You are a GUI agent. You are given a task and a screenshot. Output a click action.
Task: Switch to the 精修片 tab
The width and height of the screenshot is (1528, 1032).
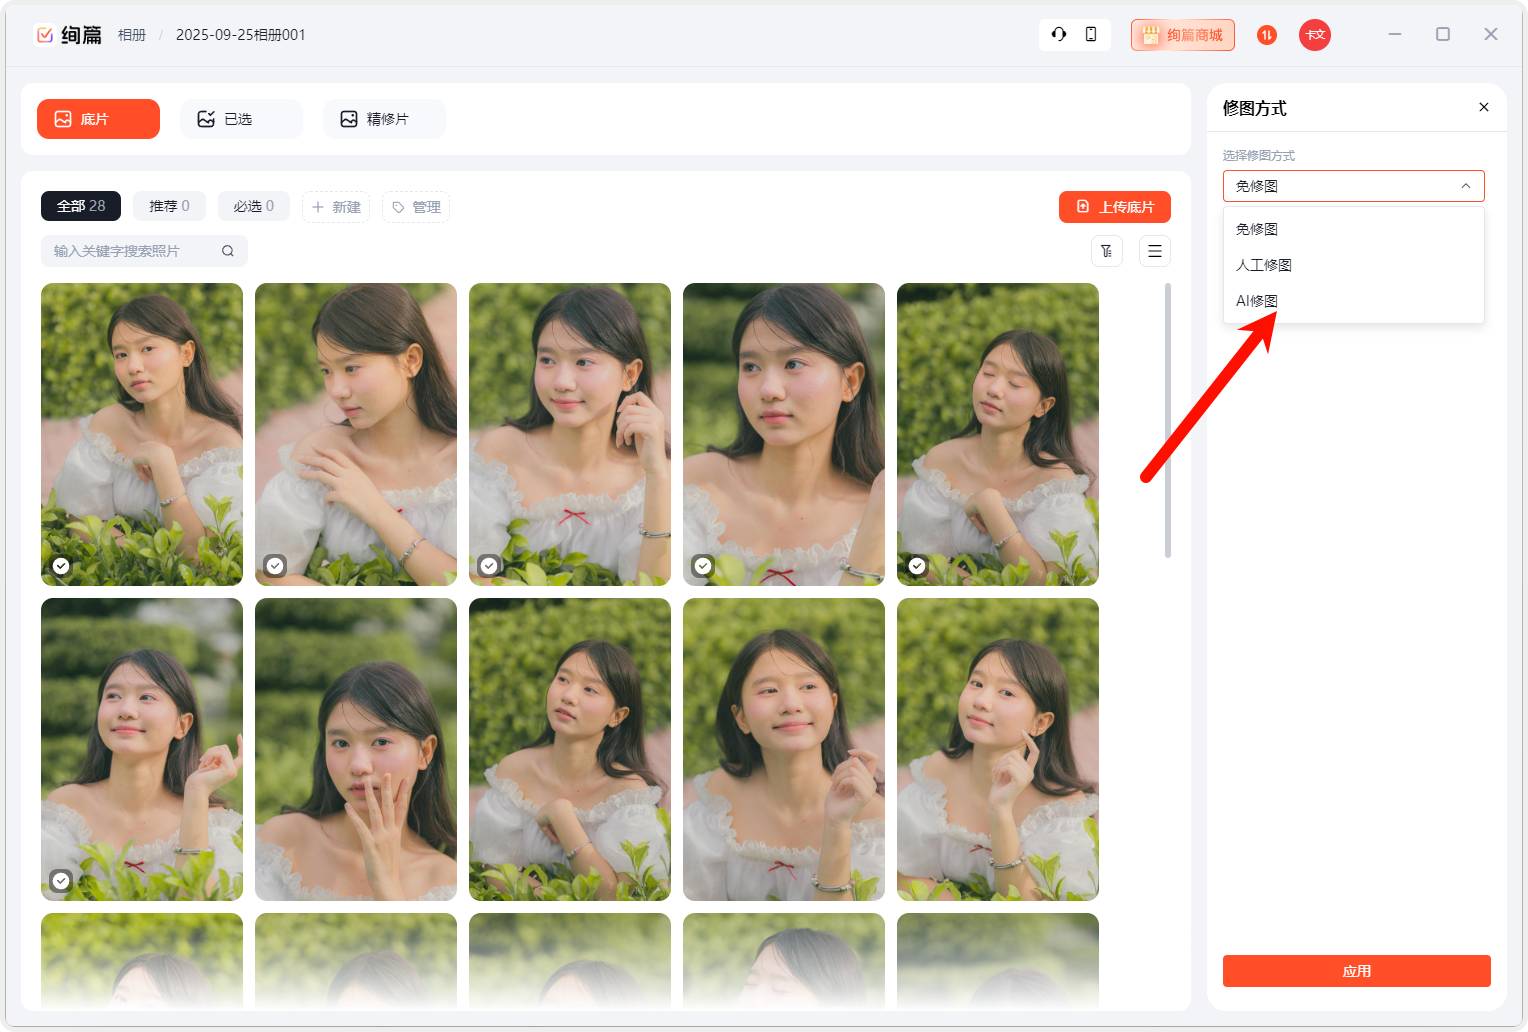point(384,119)
